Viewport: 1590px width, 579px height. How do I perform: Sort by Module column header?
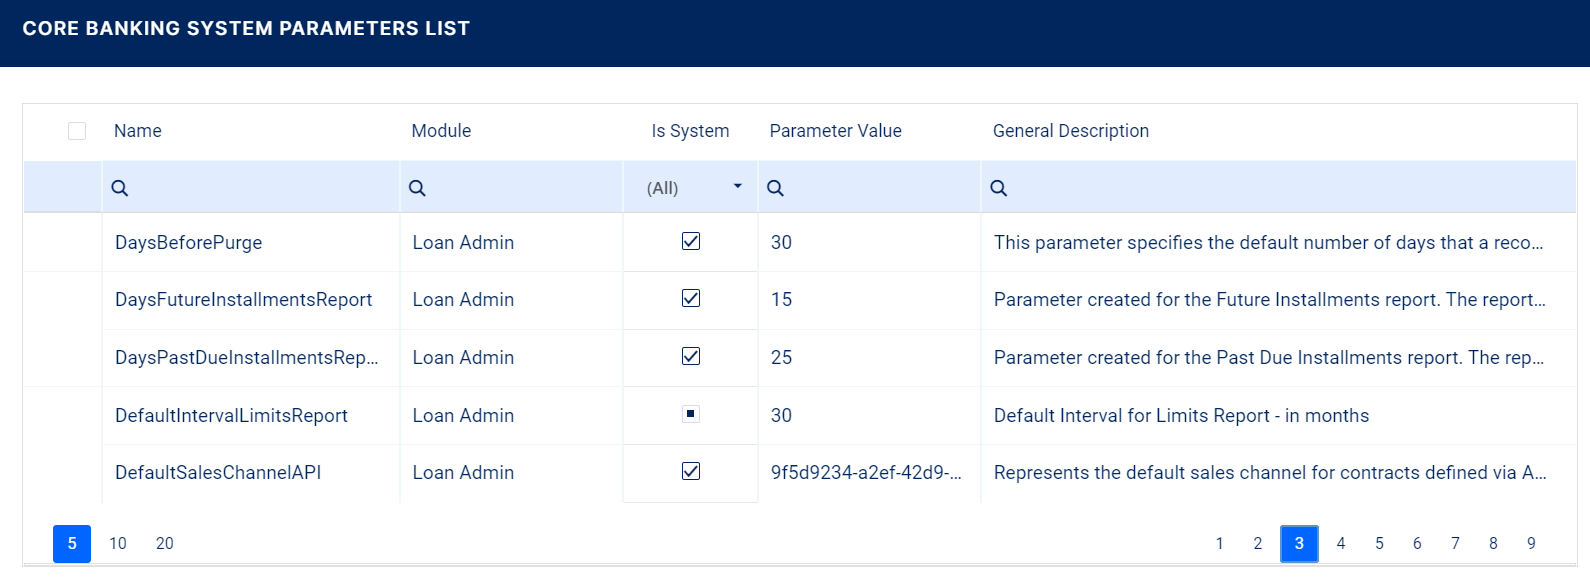coord(441,131)
